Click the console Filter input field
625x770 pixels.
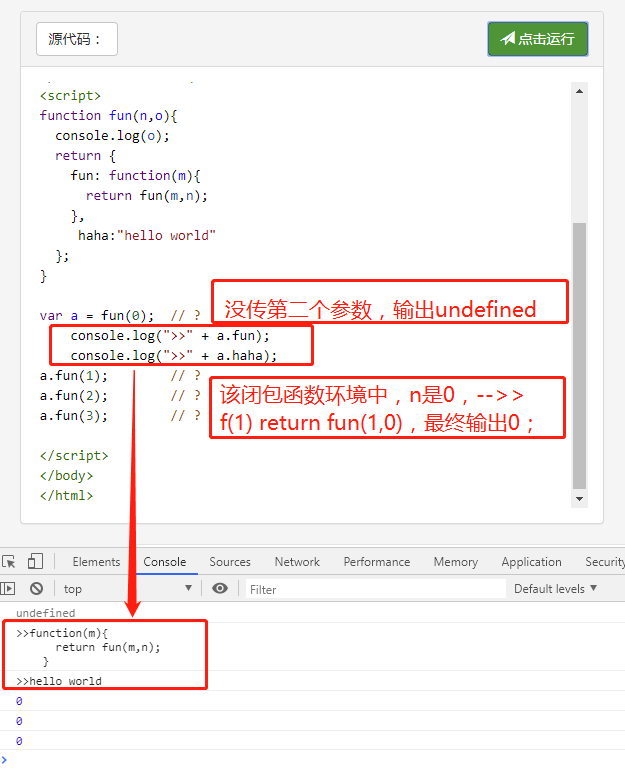pyautogui.click(x=376, y=589)
